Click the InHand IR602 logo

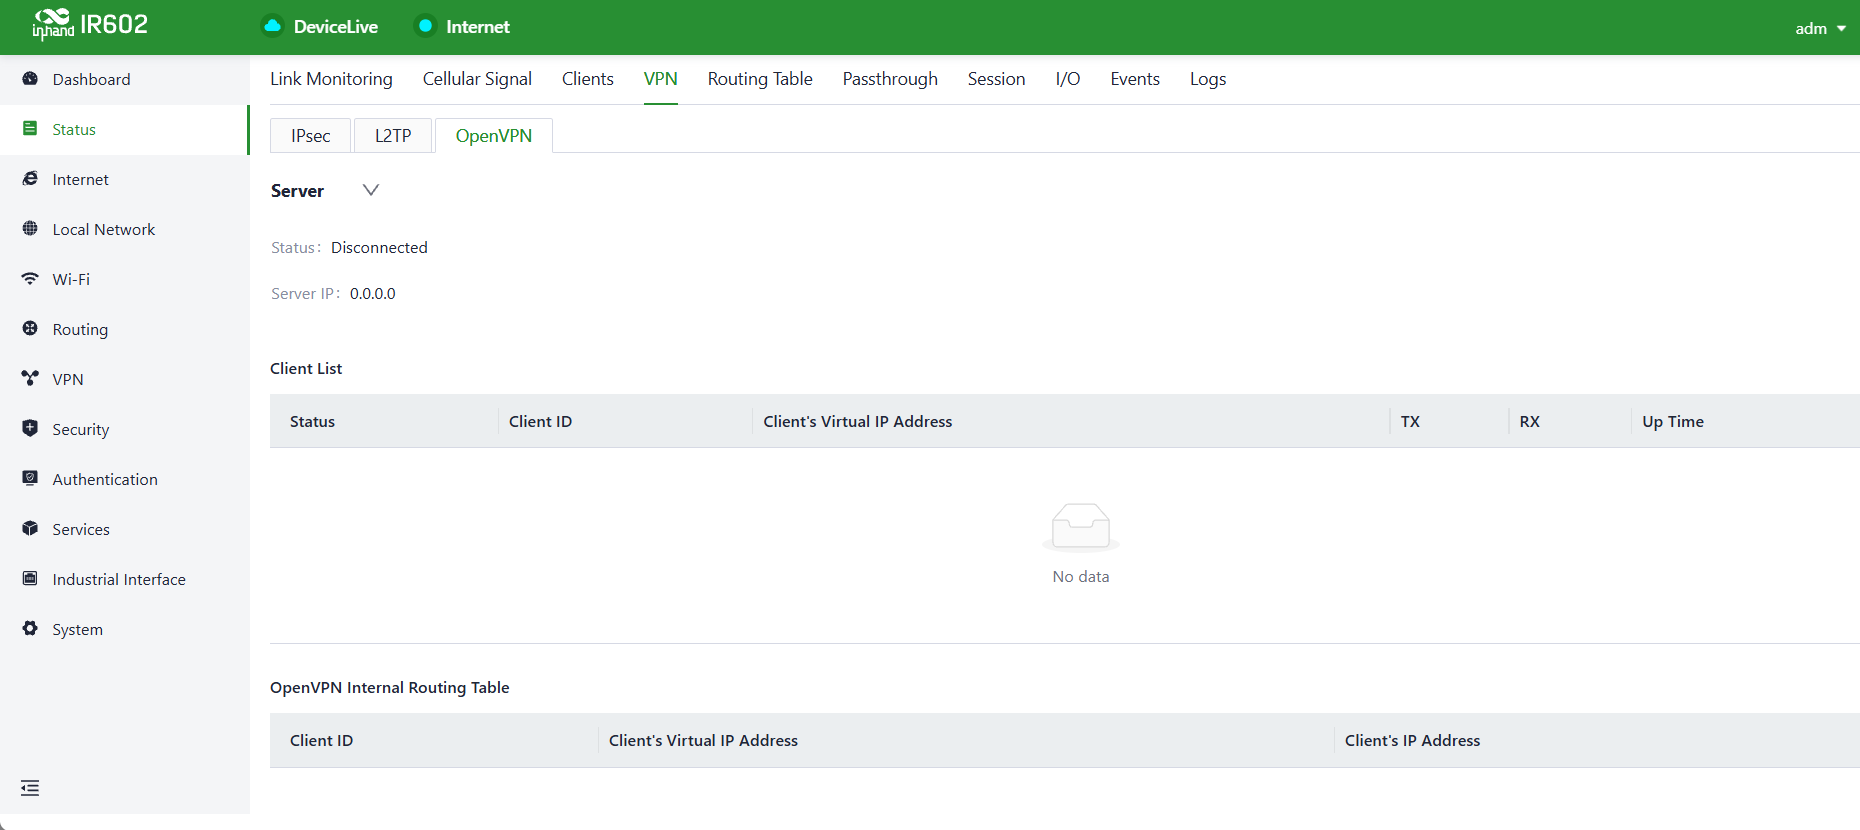point(90,24)
